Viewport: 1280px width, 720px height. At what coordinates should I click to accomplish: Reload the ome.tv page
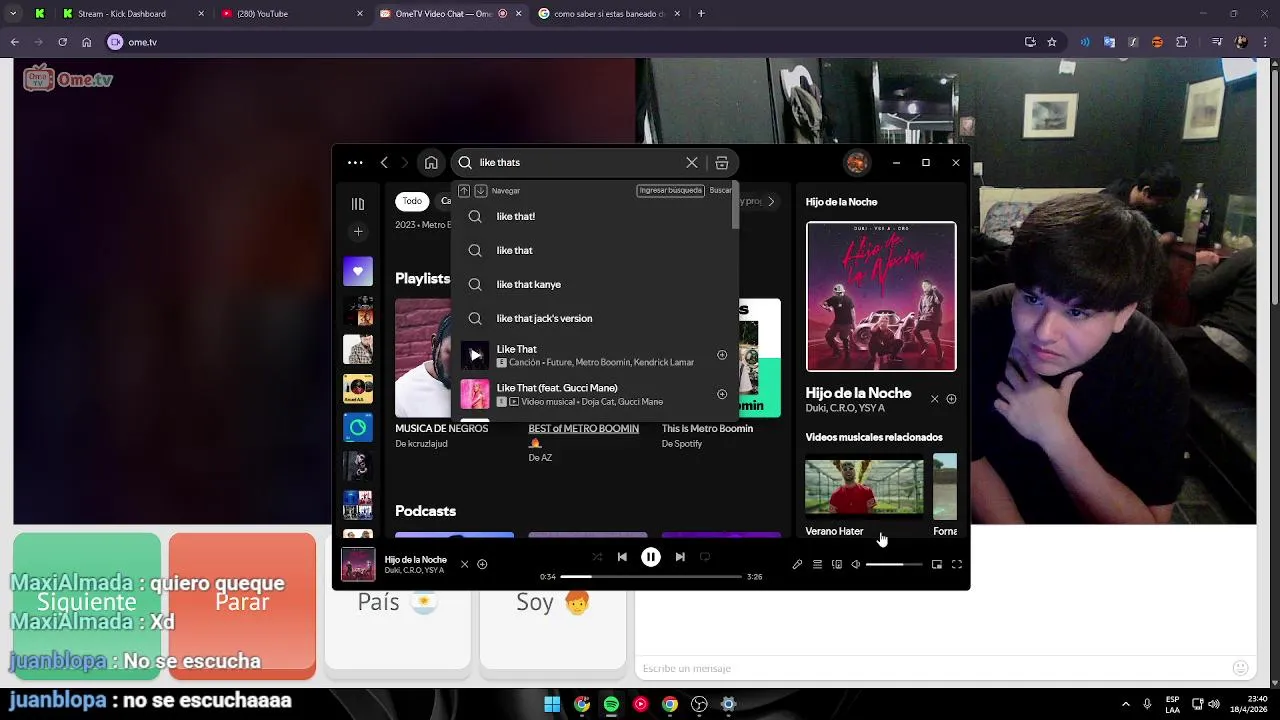[x=62, y=42]
